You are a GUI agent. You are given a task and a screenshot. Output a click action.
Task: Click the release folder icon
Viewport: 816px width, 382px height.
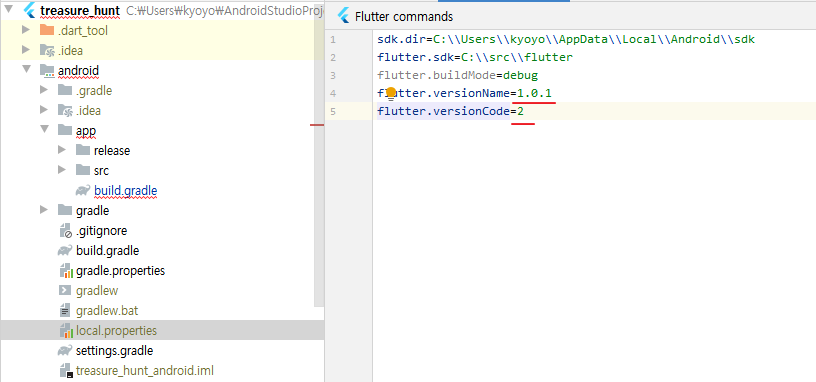point(82,150)
